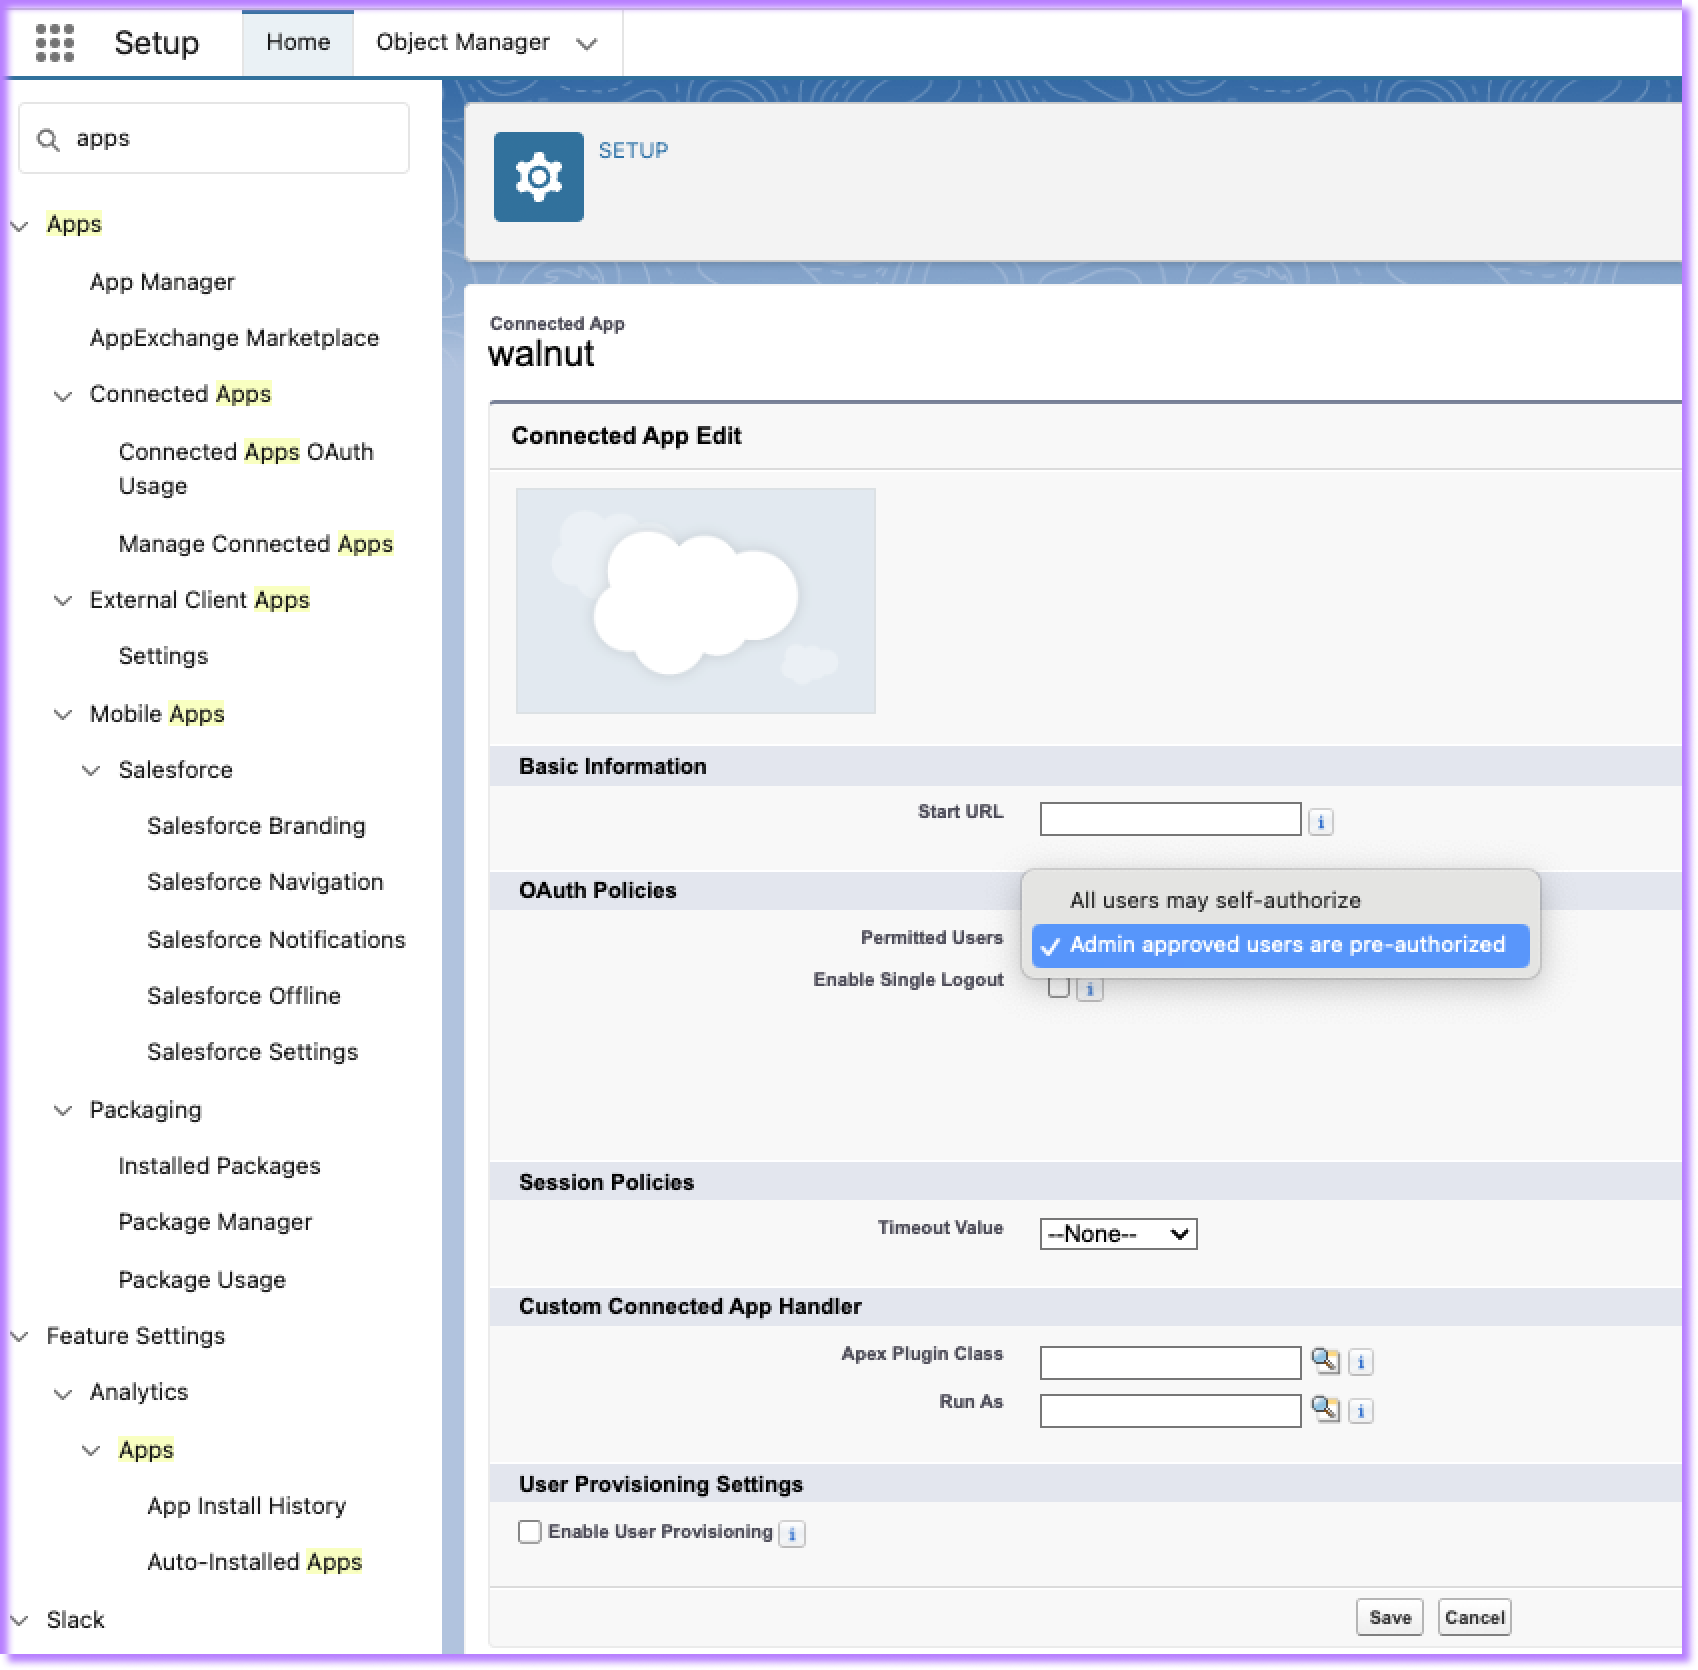Open App Install History in sidebar

(x=246, y=1506)
